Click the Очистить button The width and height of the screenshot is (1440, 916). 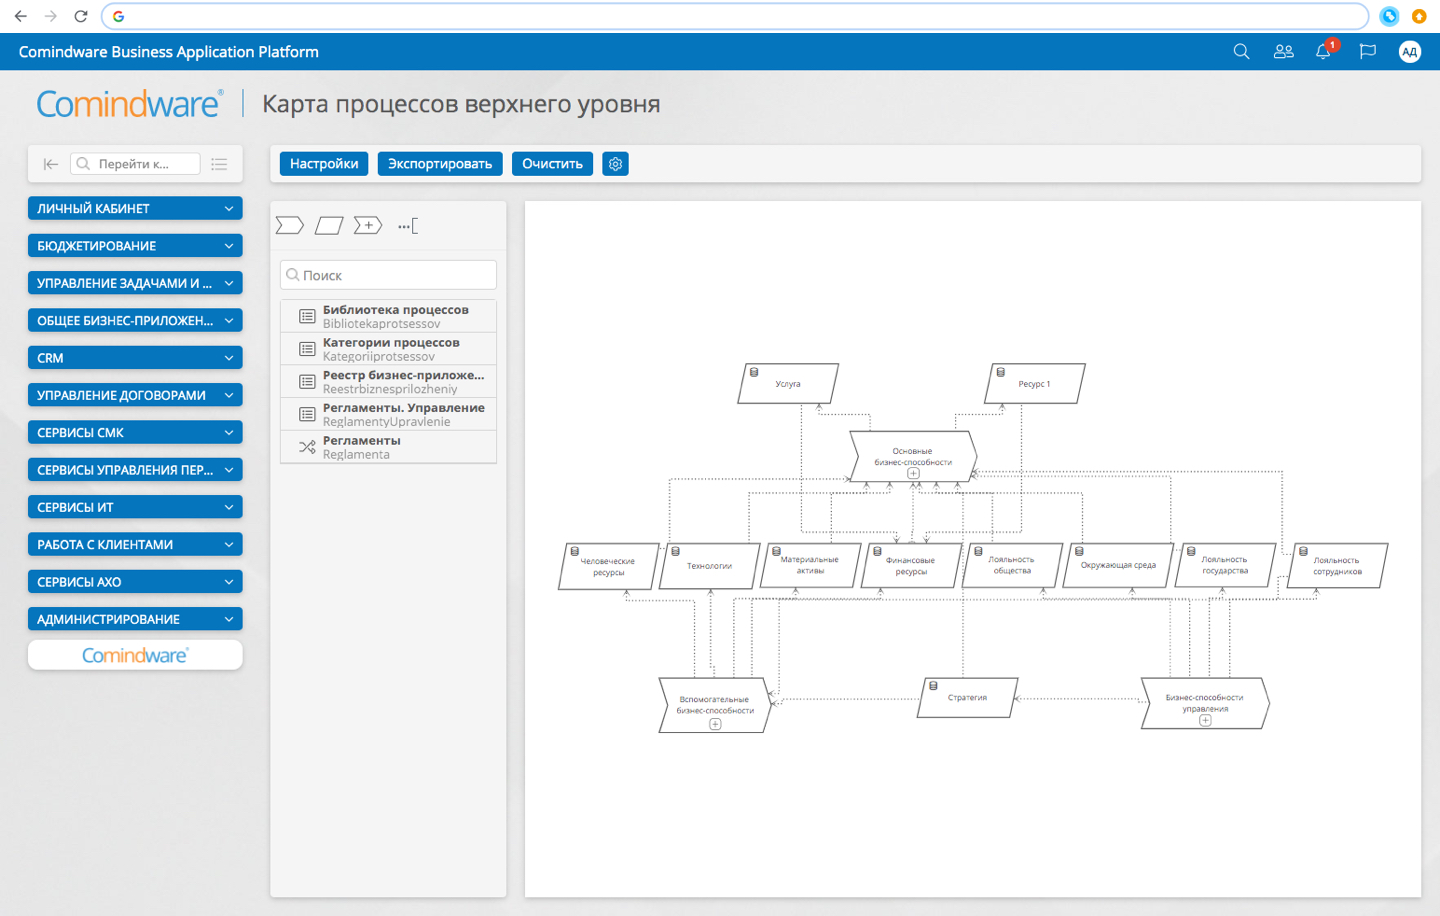pyautogui.click(x=552, y=164)
